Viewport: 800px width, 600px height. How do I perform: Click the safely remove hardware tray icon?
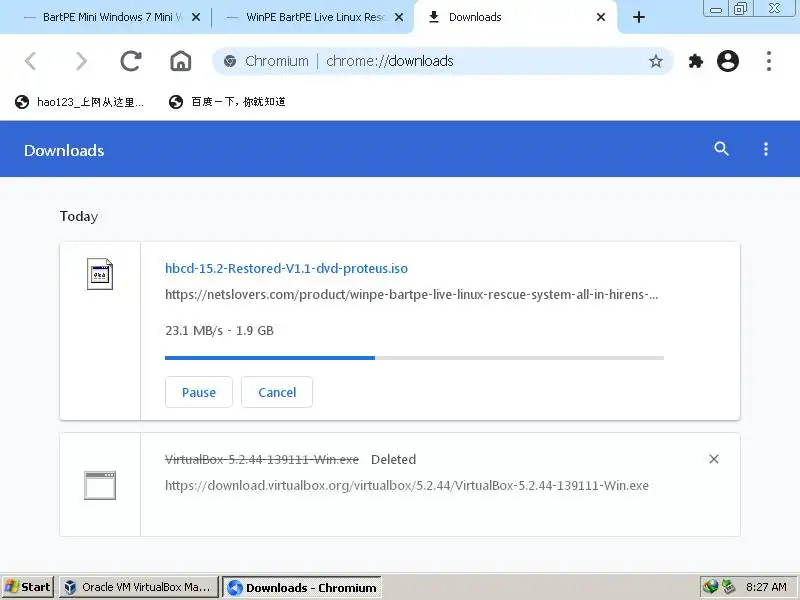(728, 587)
